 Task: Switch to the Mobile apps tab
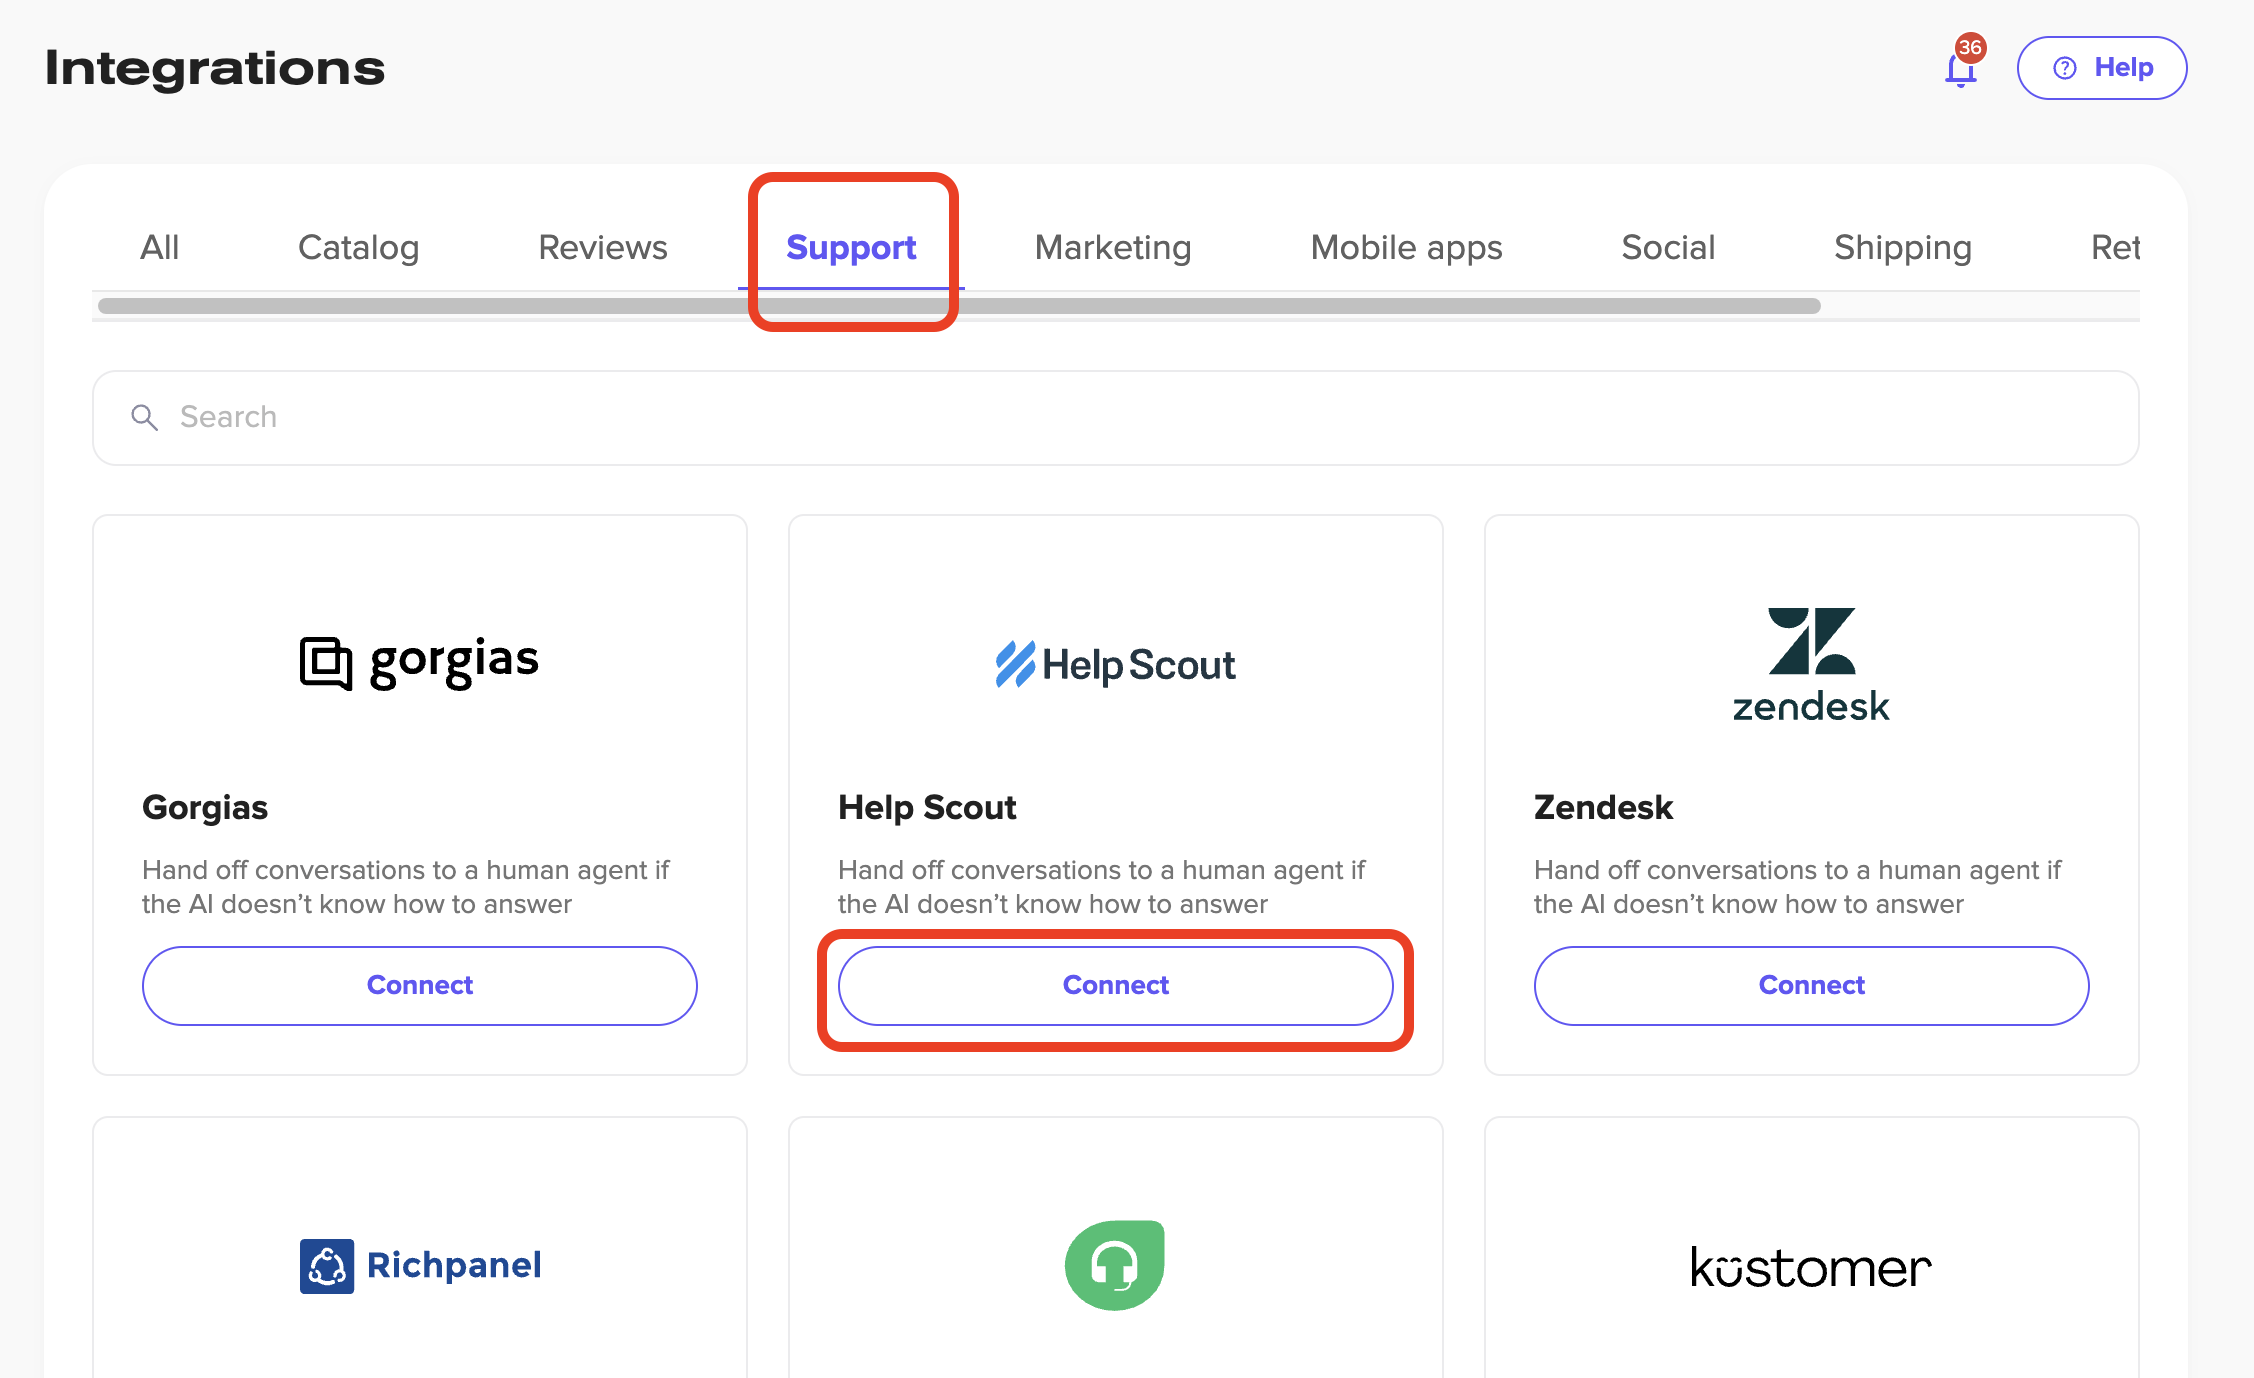click(1406, 247)
